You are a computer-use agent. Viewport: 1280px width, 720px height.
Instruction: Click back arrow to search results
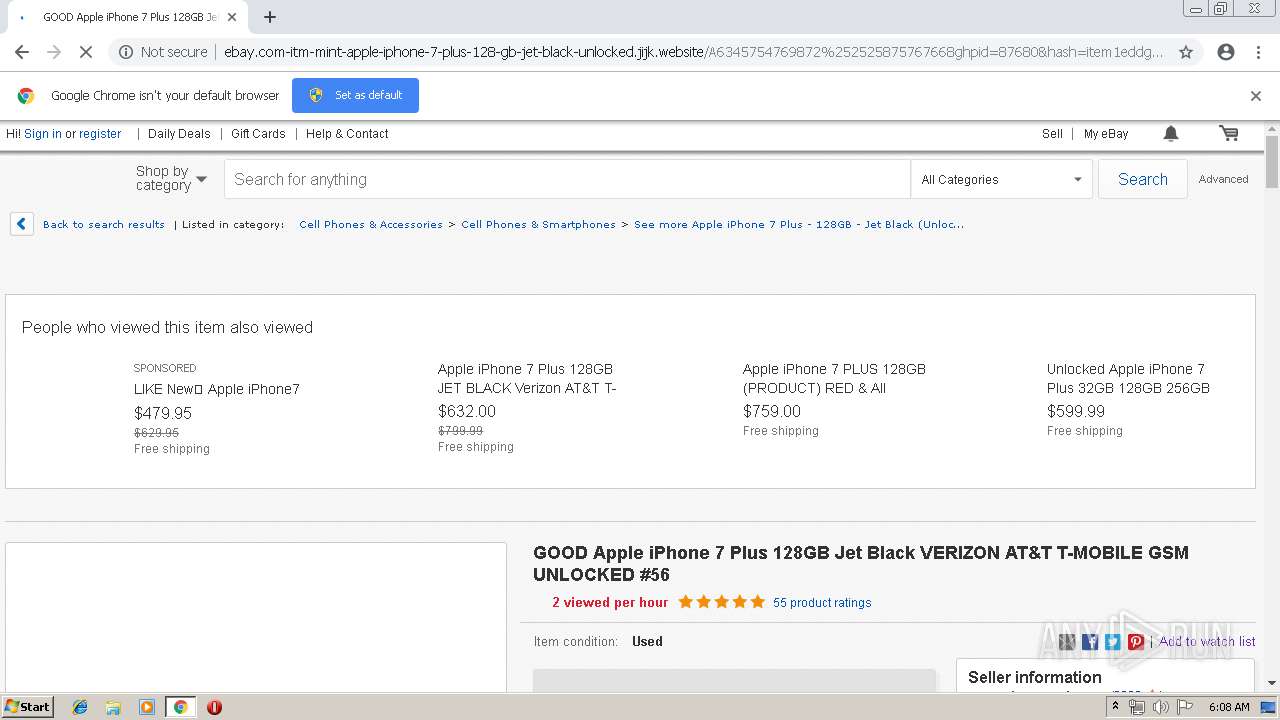(22, 224)
